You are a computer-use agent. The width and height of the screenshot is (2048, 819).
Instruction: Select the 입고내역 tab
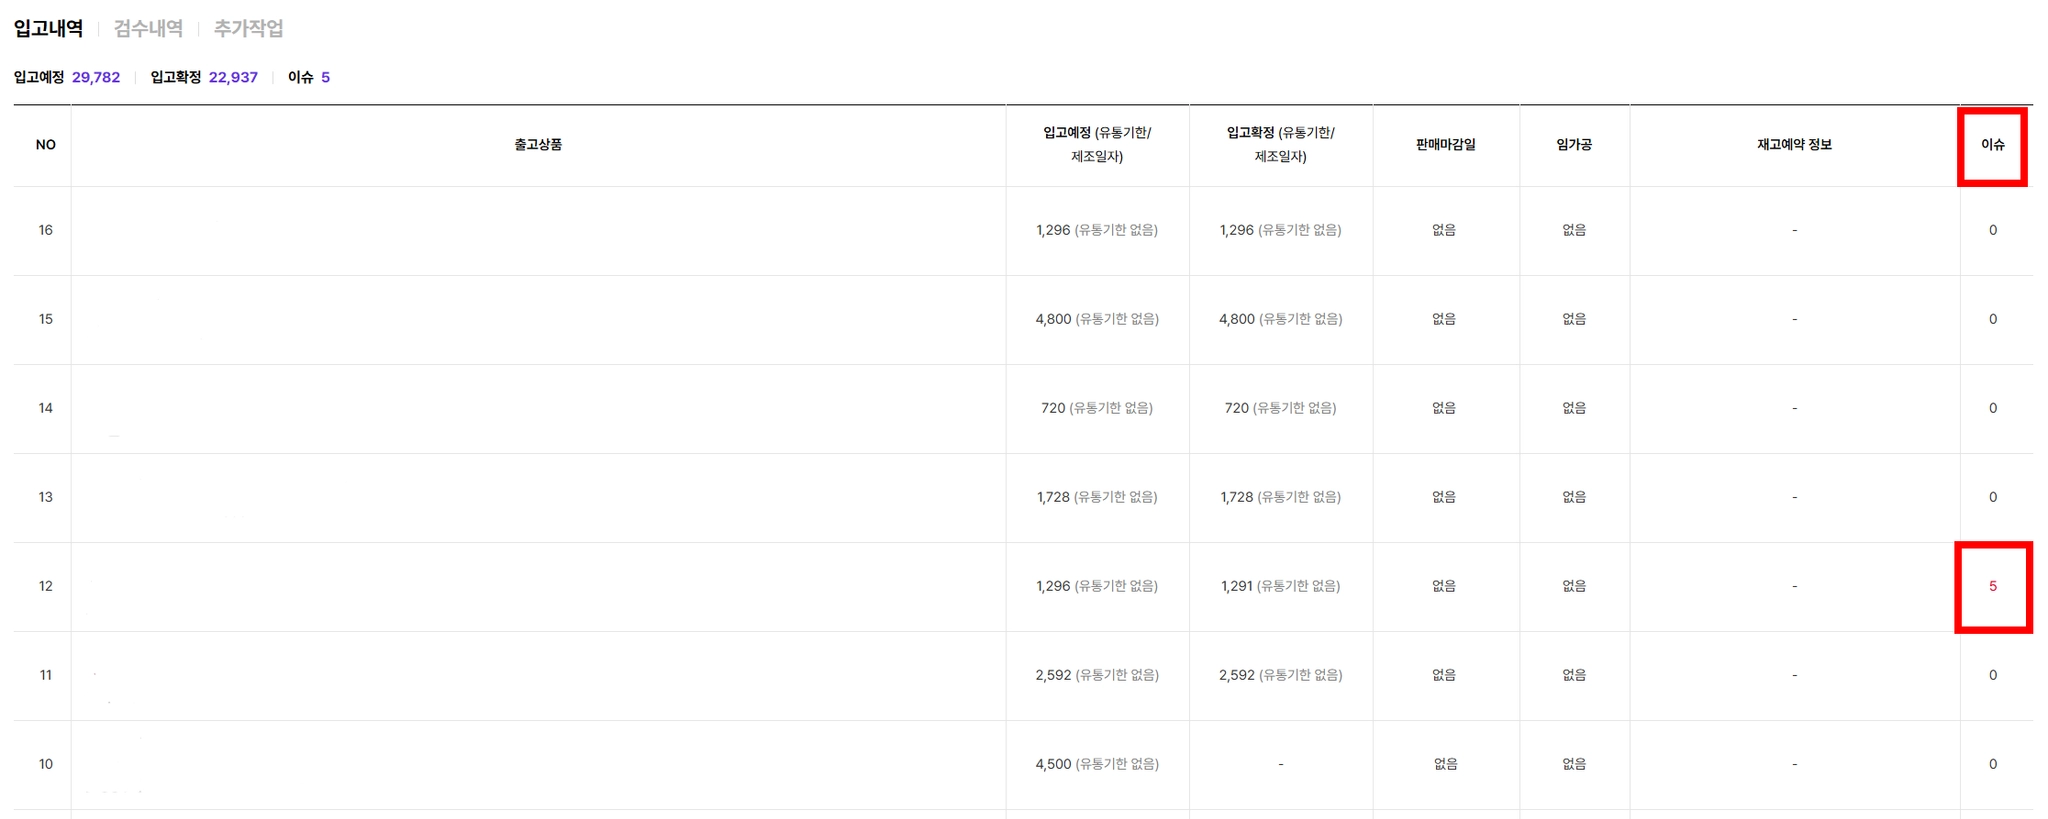48,28
